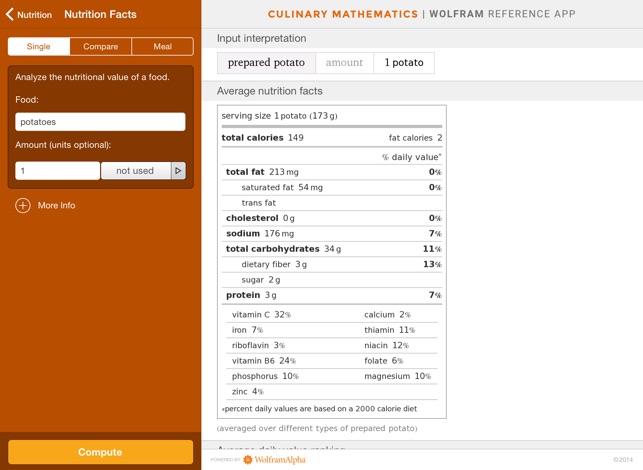This screenshot has height=470, width=643.
Task: Click the Culinary Mathematics app title
Action: coord(343,14)
